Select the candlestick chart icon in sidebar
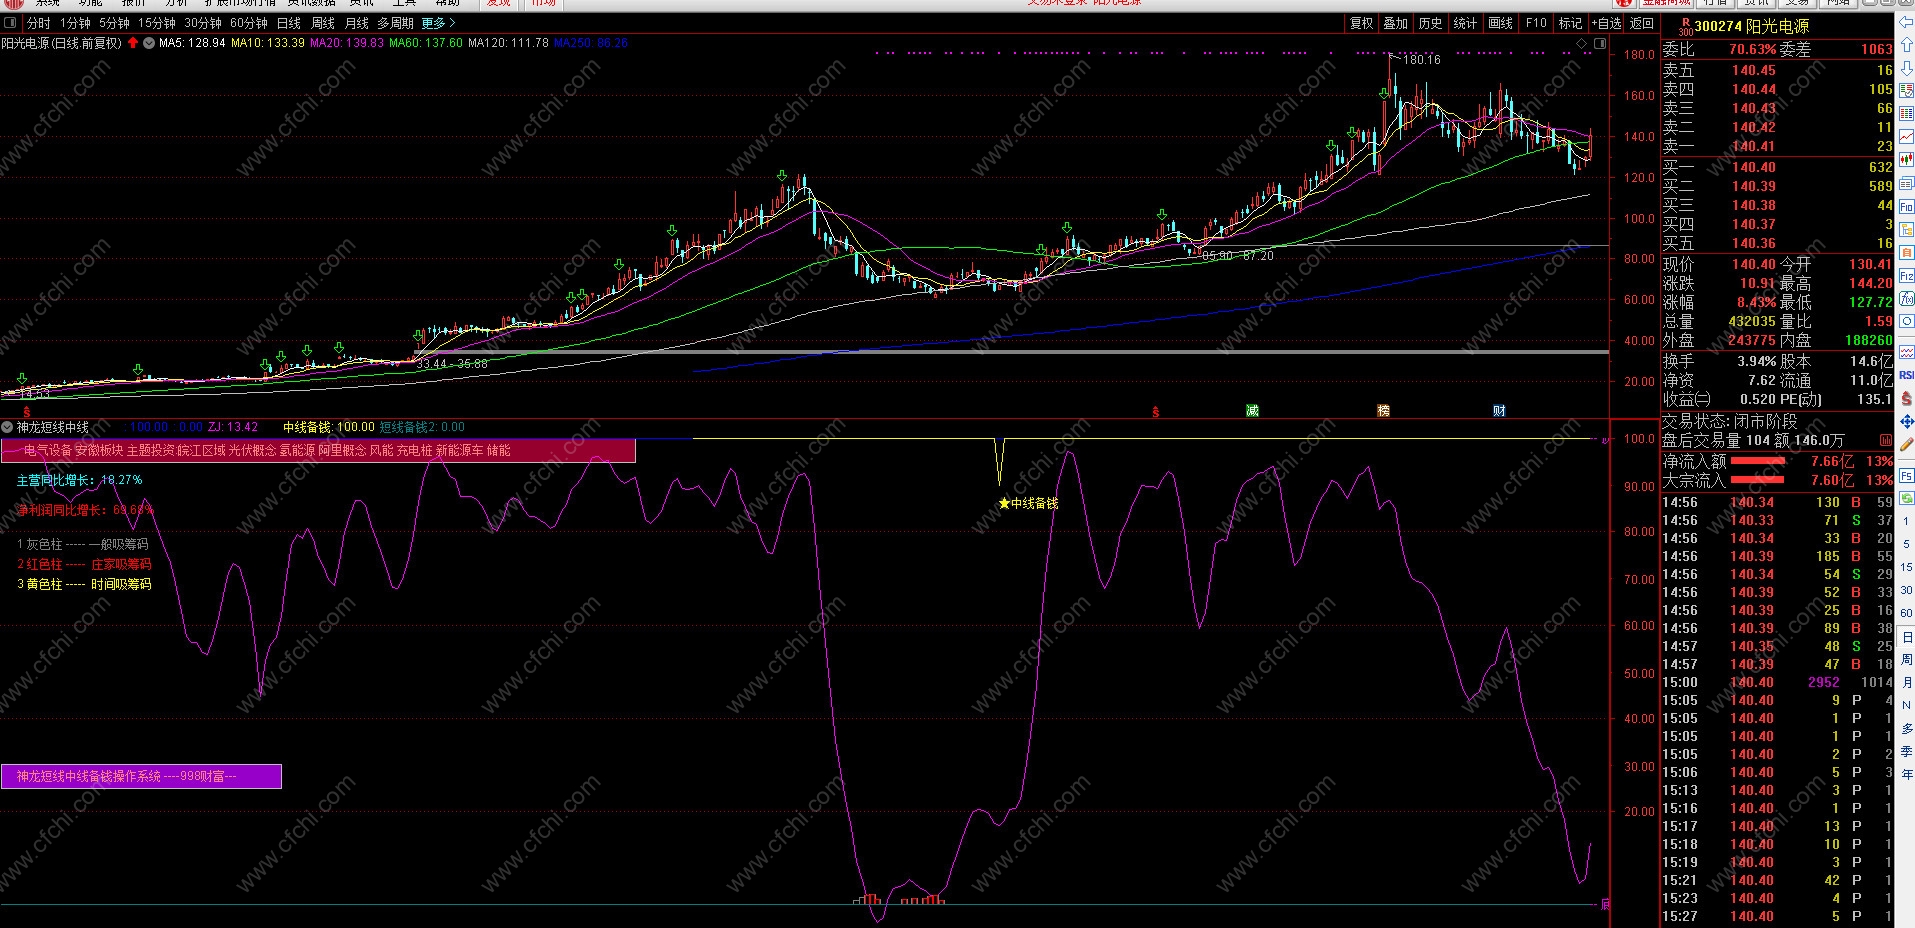This screenshot has height=928, width=1915. tap(1906, 160)
